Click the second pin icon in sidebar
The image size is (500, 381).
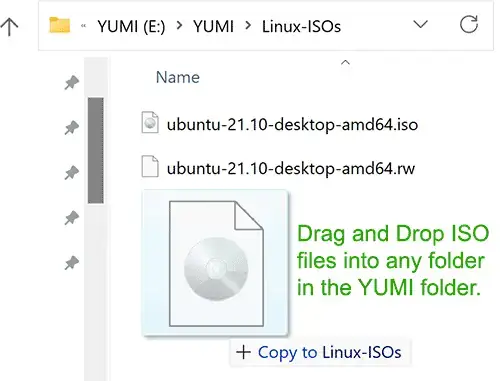[72, 128]
